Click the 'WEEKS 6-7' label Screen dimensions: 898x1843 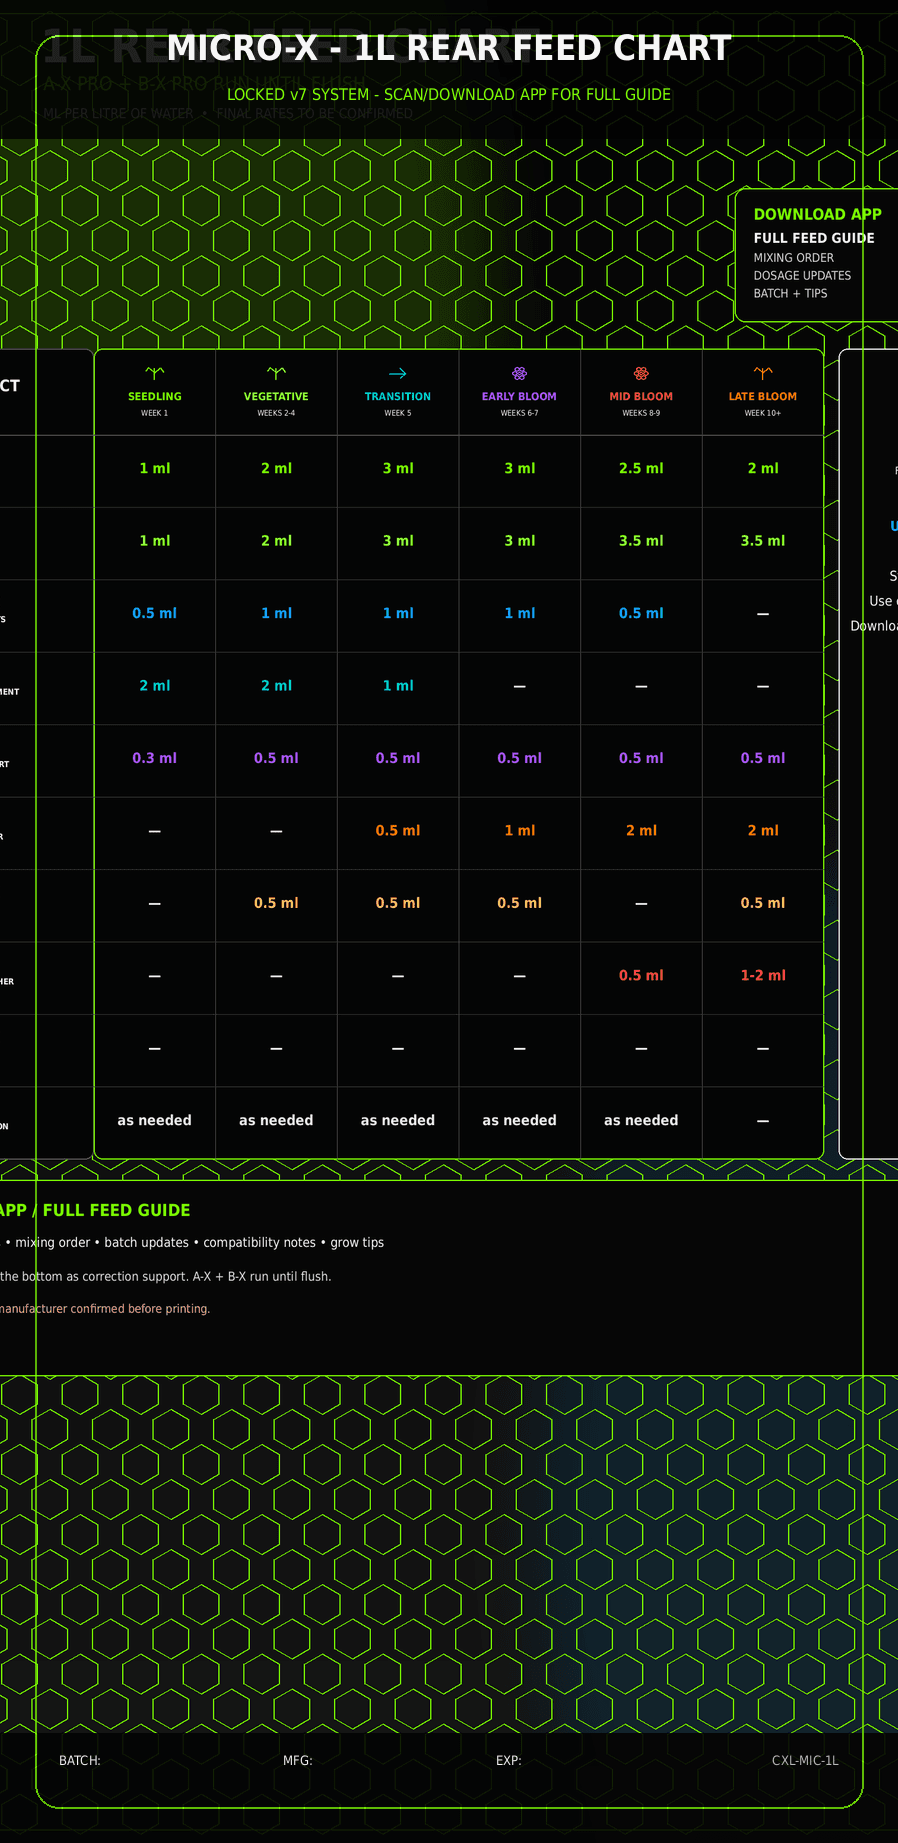coord(519,413)
